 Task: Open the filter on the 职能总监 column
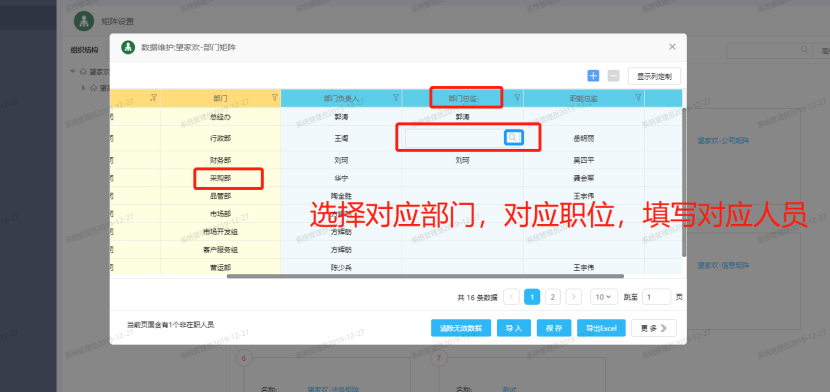coord(638,97)
